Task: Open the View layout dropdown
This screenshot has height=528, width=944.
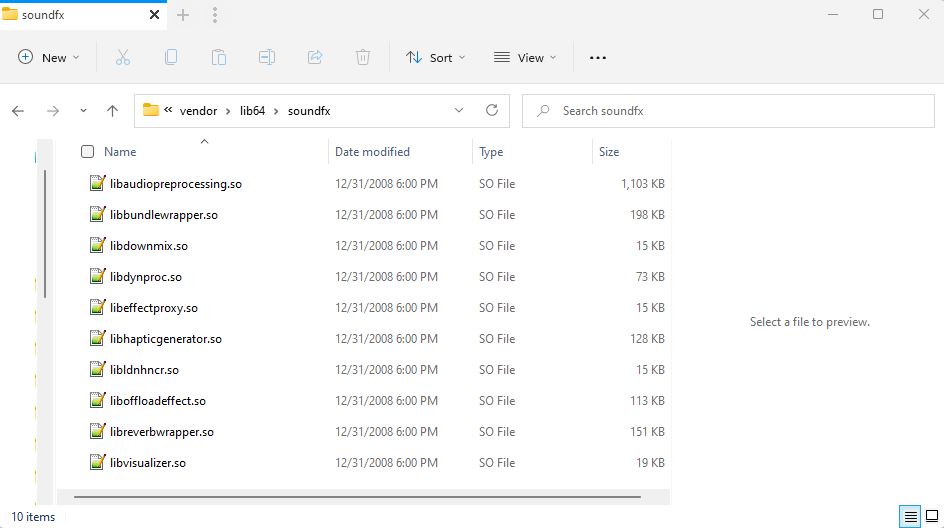Action: 525,57
